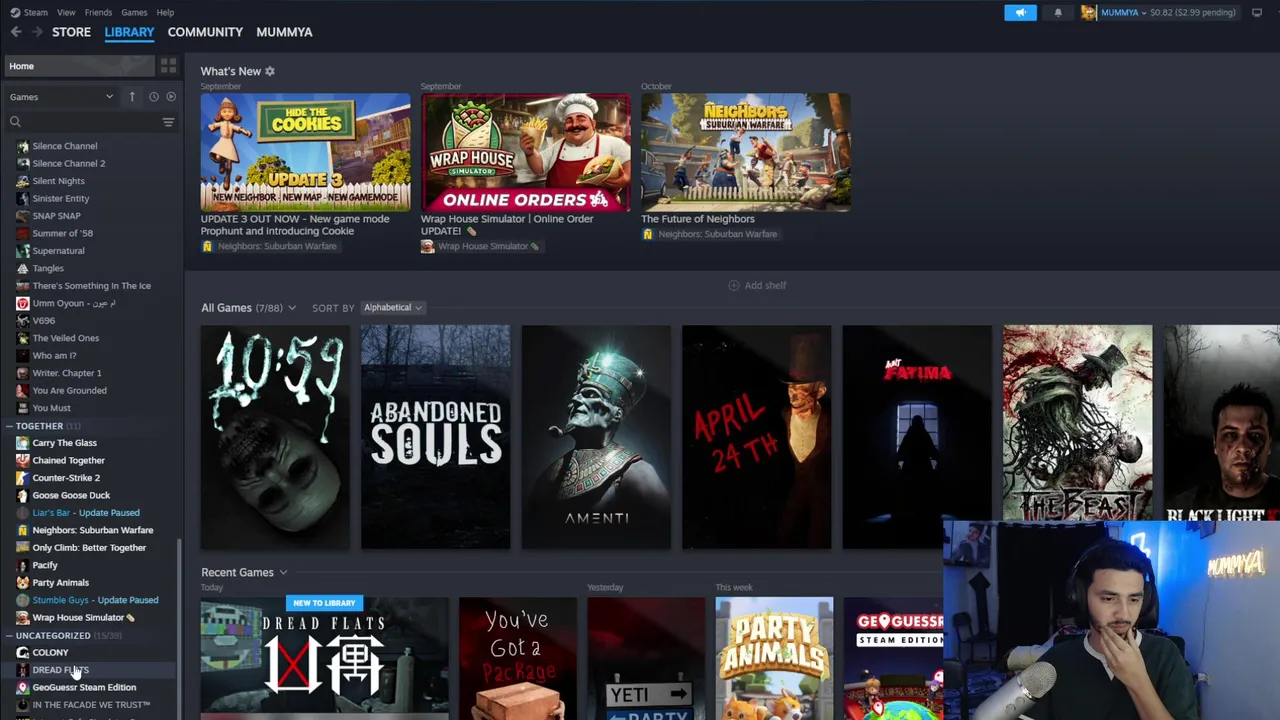Click the Counter-Strike 2 game icon
1280x720 pixels.
(x=22, y=478)
